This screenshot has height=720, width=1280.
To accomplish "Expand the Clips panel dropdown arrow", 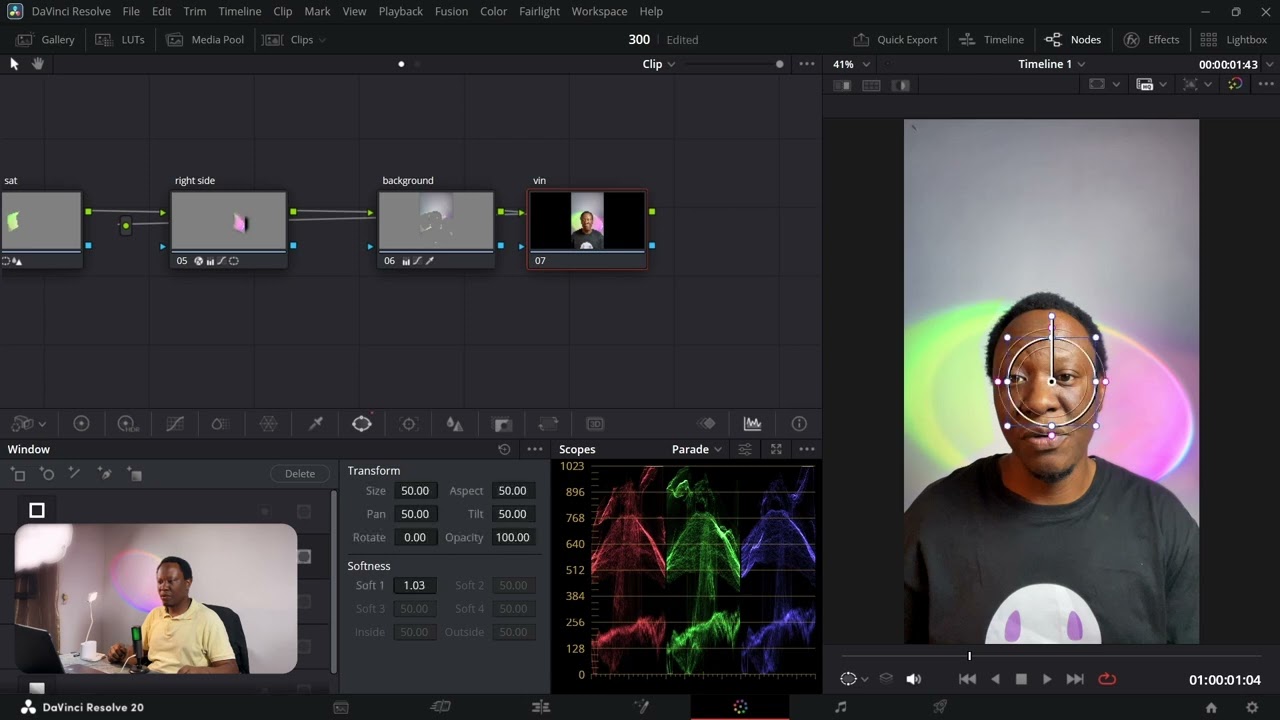I will [321, 40].
